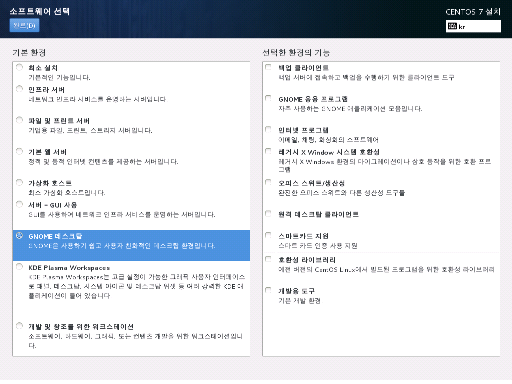The width and height of the screenshot is (512, 384).
Task: Check the GNOME 응용 프로그램 add-on
Action: [268, 98]
